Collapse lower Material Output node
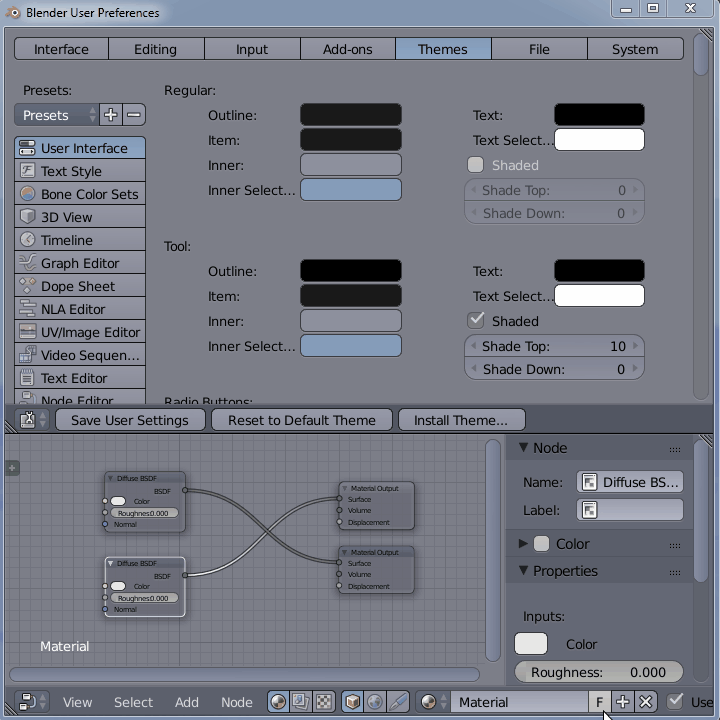The image size is (720, 720). tap(344, 552)
